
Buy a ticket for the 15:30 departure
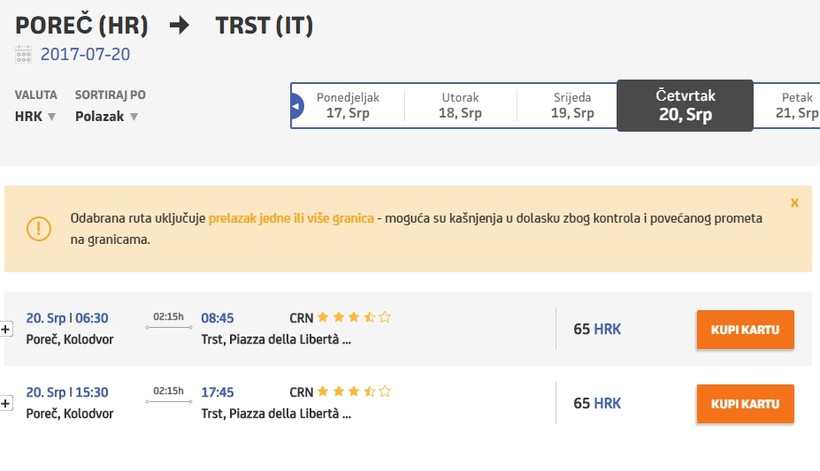pos(744,404)
